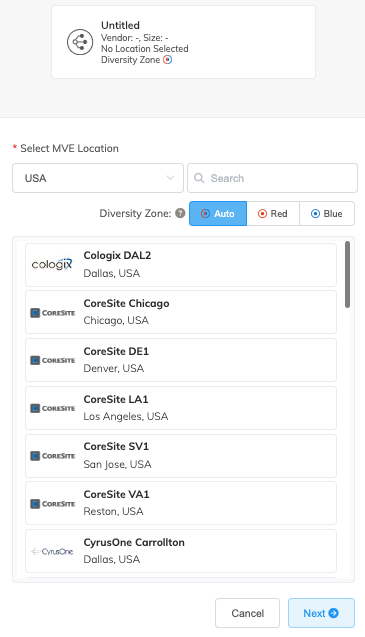This screenshot has height=637, width=365.
Task: Click the Next button
Action: (322, 613)
